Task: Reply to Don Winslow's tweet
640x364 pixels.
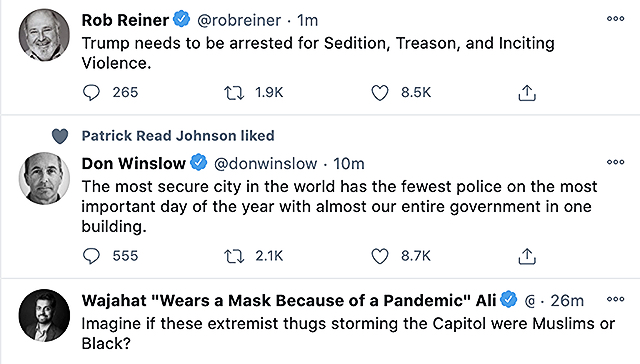Action: tap(91, 256)
